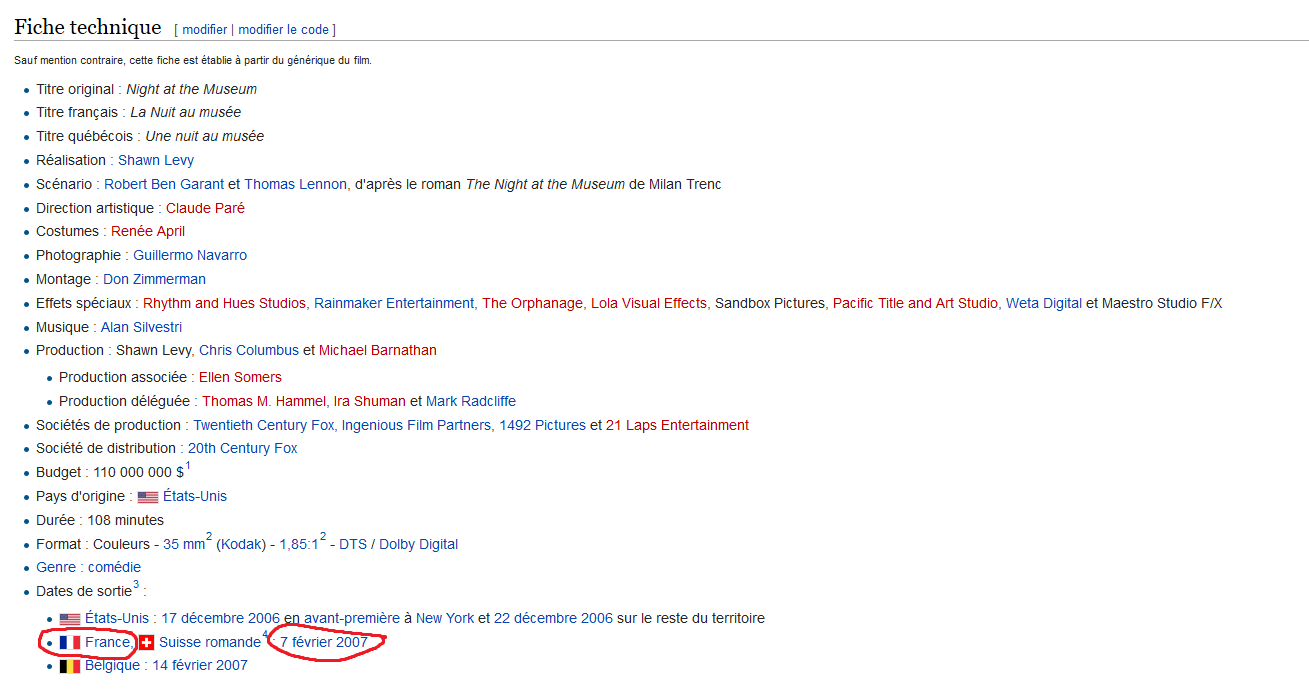Click the Genre link
The image size is (1309, 699).
[x=56, y=567]
